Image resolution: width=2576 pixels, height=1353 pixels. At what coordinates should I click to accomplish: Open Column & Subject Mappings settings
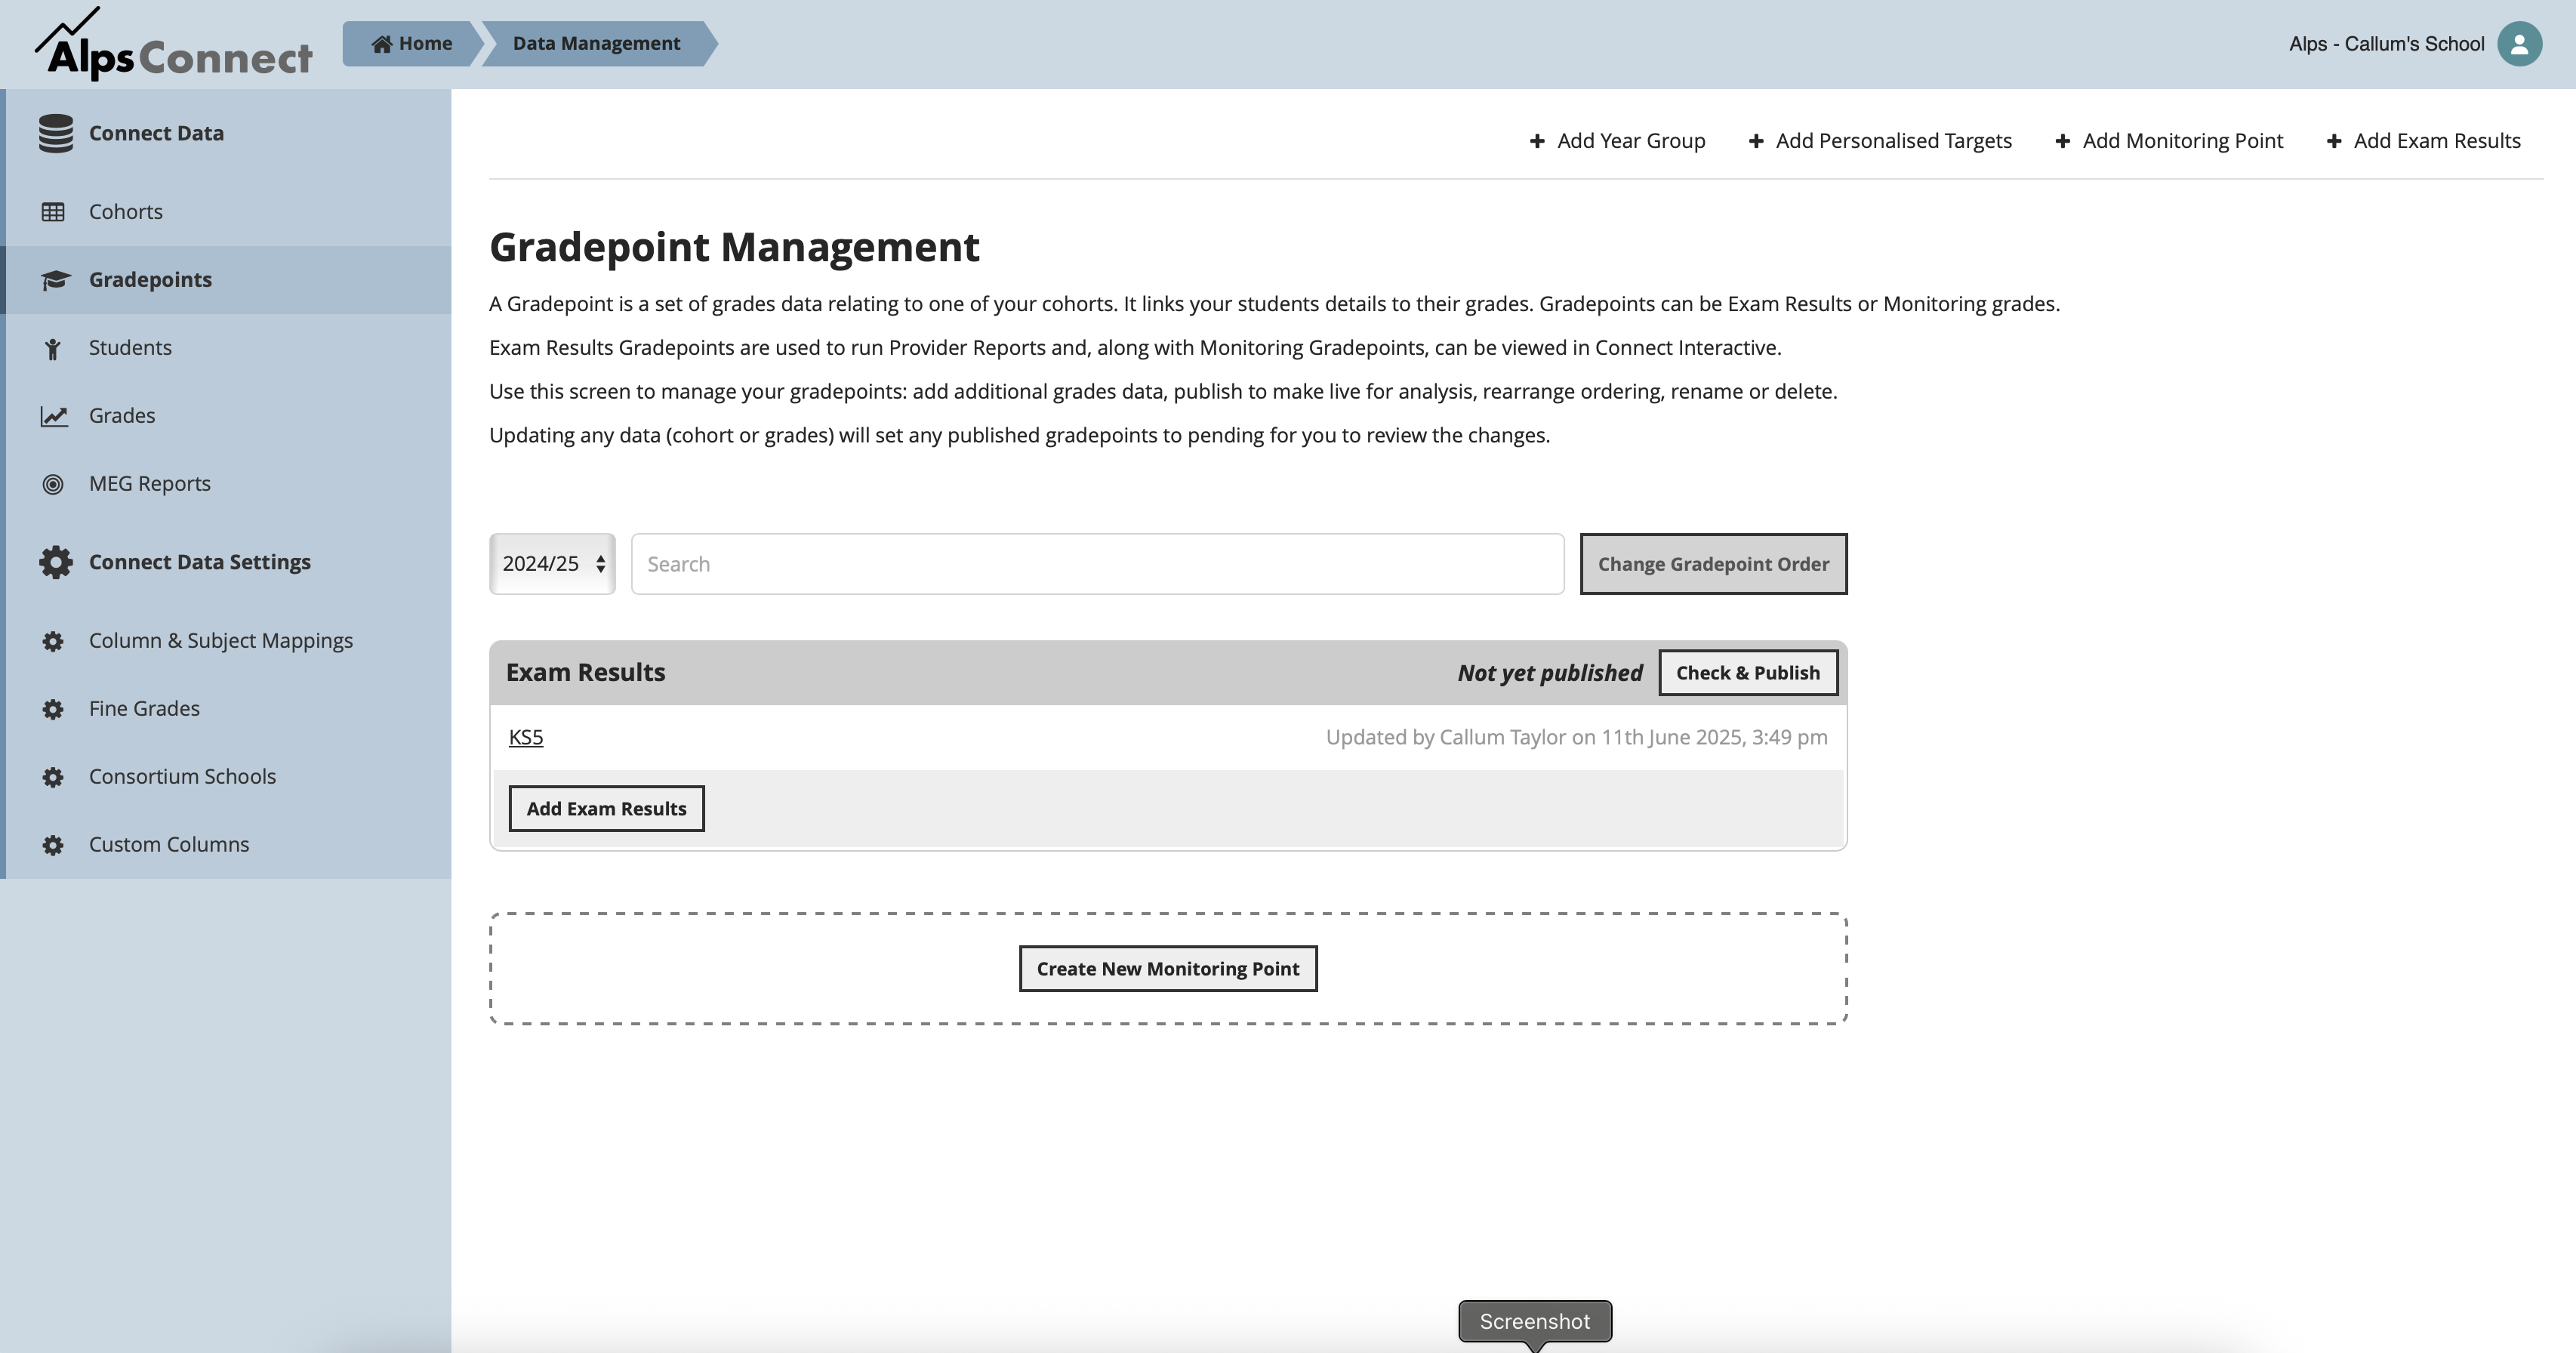[228, 641]
